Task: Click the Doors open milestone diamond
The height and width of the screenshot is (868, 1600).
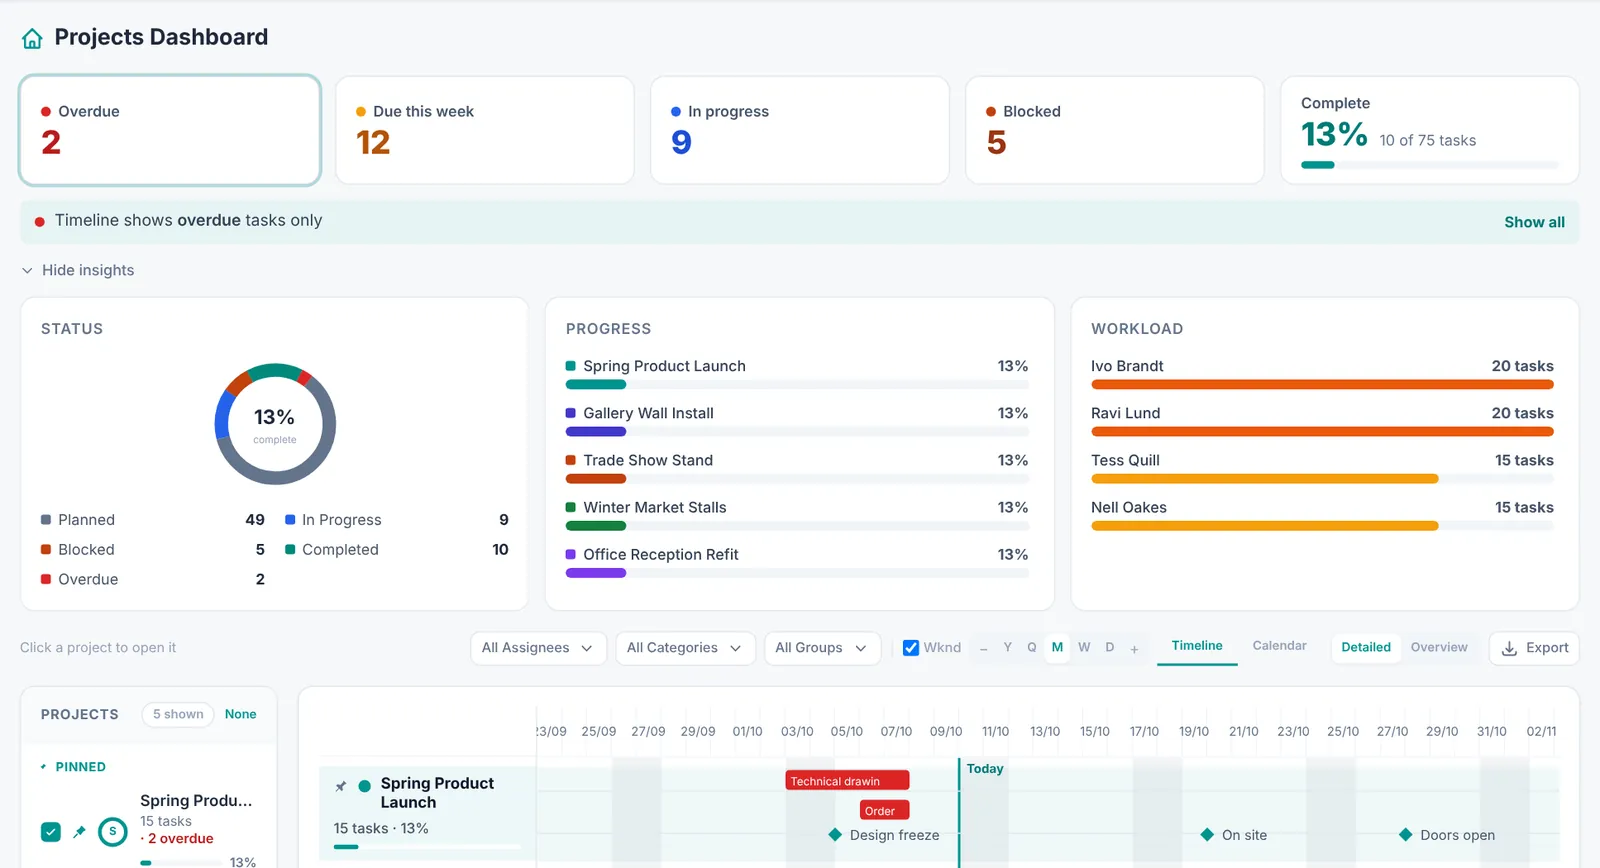Action: tap(1405, 834)
